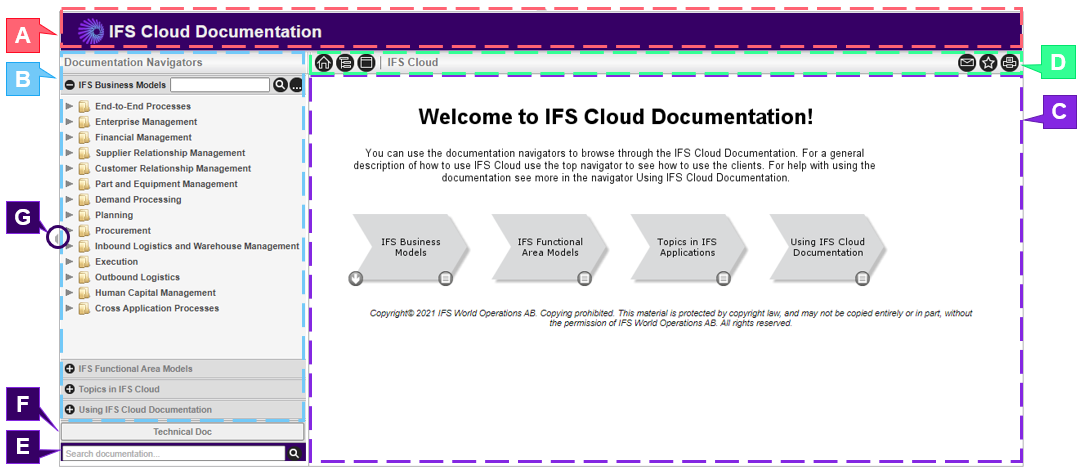Viewport: 1082px width, 473px height.
Task: Click the magnifier next to IFS Business Models
Action: (x=281, y=85)
